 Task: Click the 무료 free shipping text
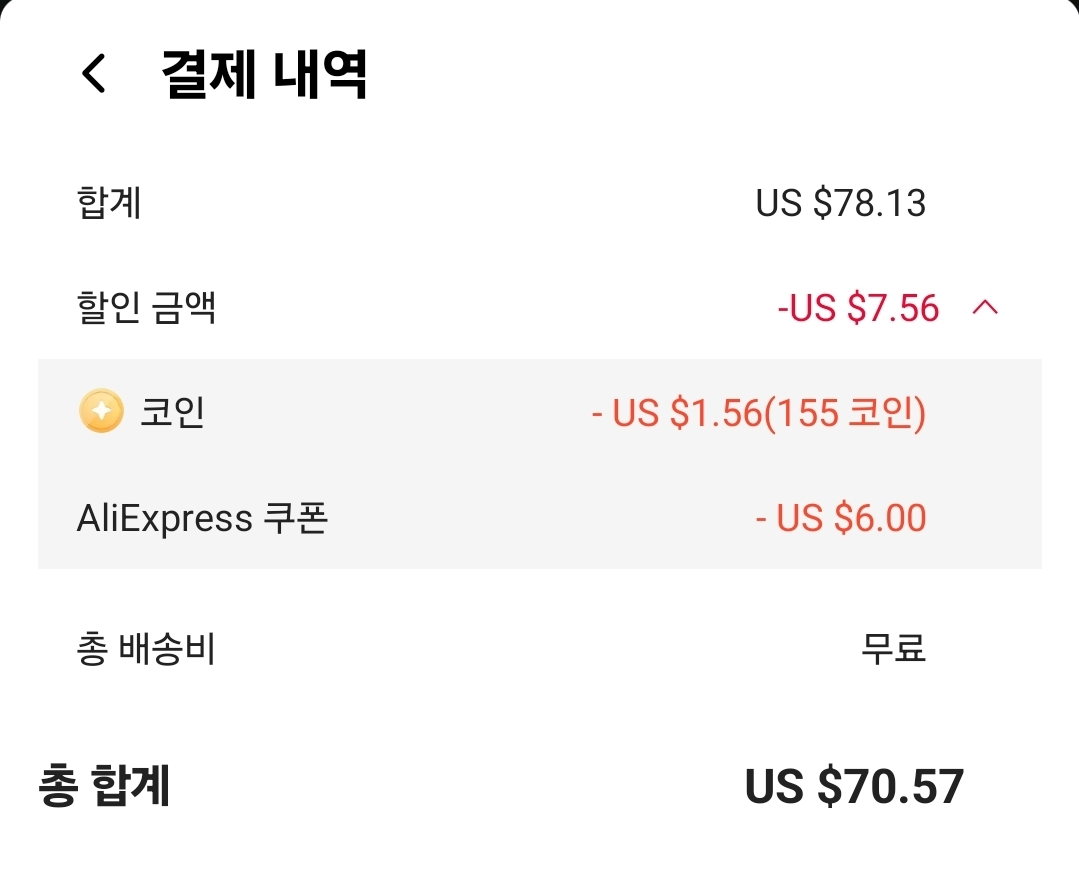(893, 650)
